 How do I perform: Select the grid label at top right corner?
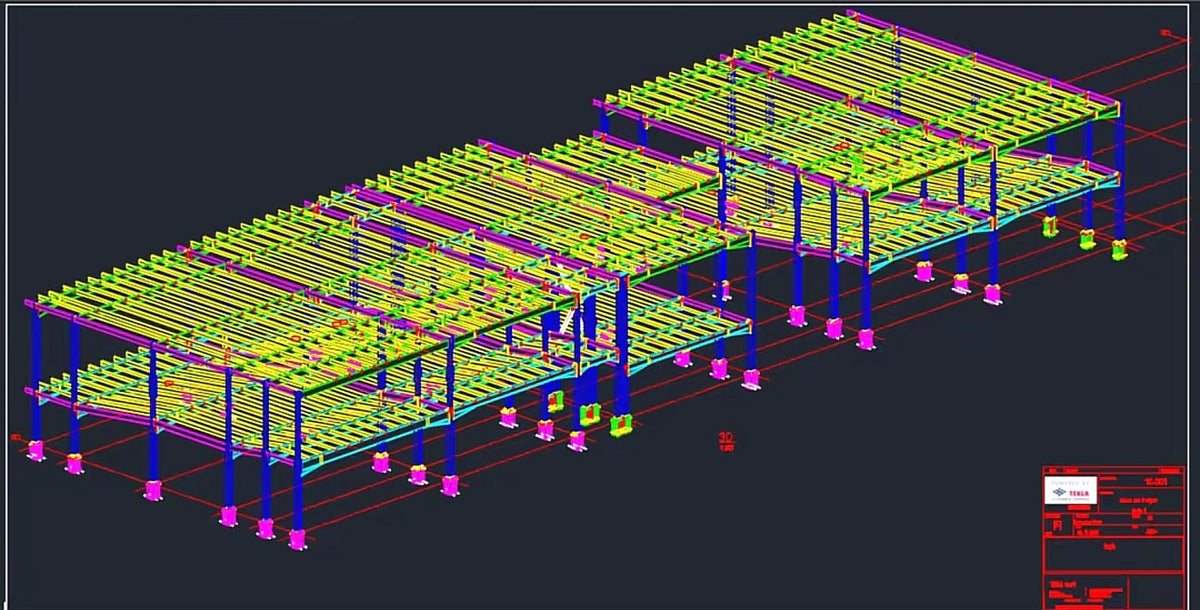[1167, 33]
